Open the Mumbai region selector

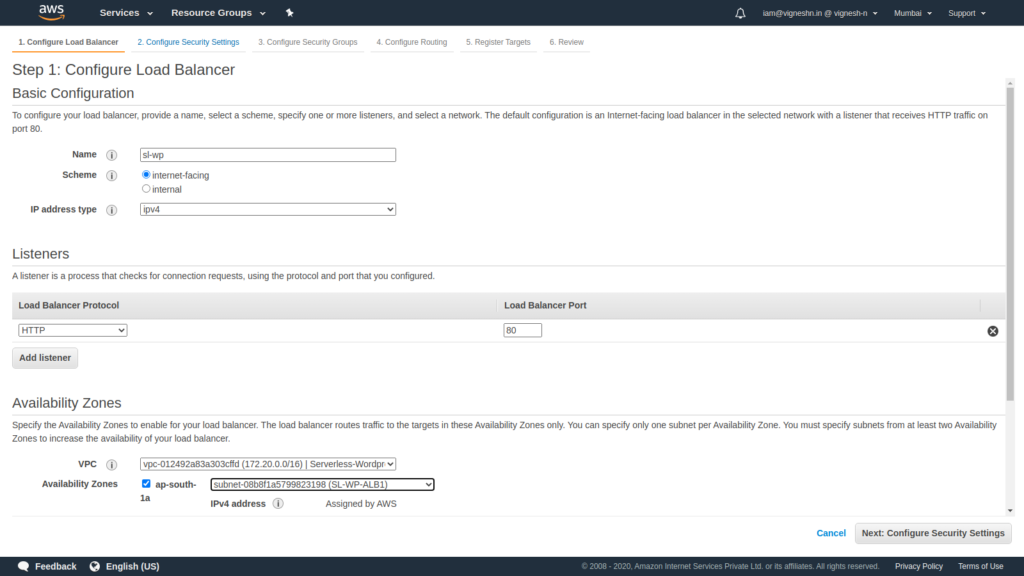click(912, 13)
